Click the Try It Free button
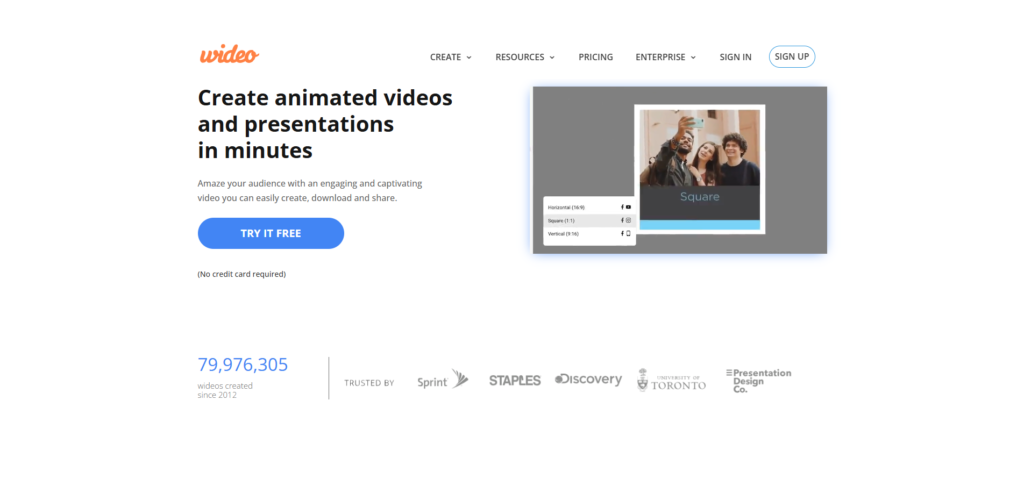The image size is (1024, 479). 270,233
